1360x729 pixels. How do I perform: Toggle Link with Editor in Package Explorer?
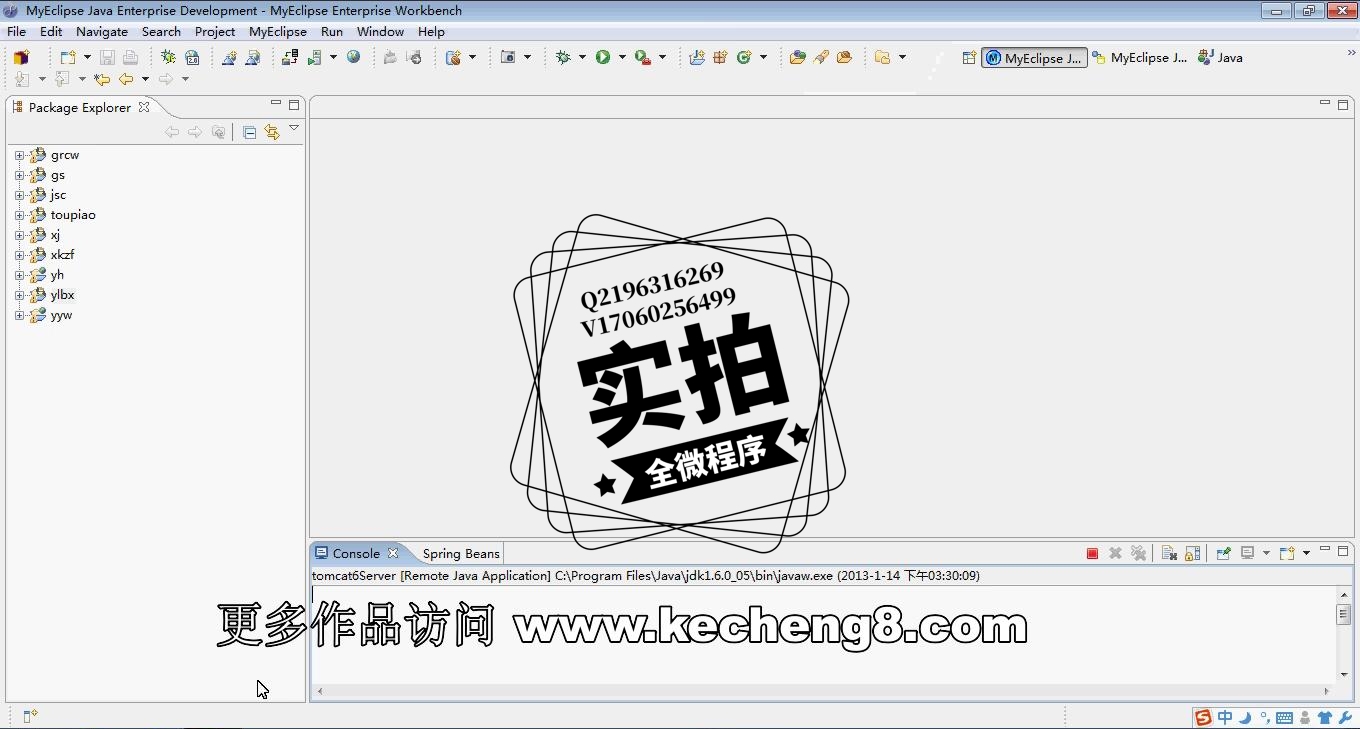pos(272,132)
